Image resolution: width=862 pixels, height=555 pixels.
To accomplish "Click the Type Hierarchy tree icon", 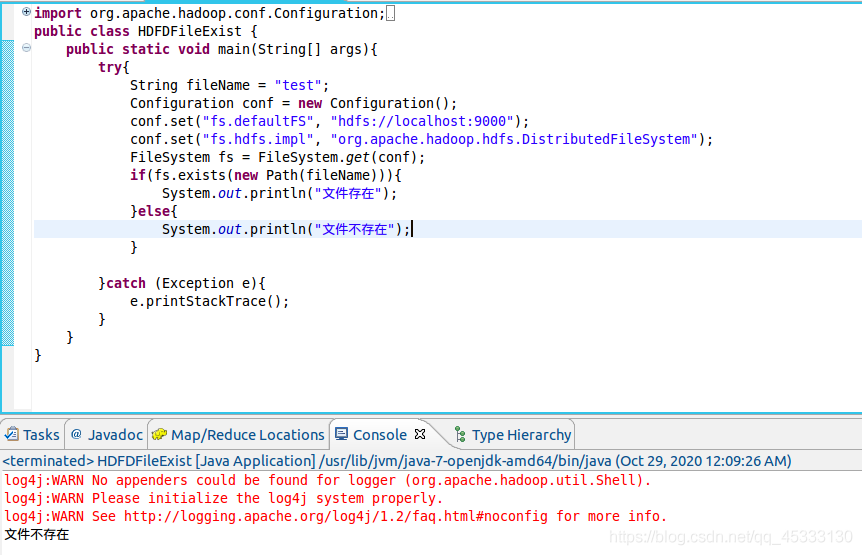I will coord(460,434).
